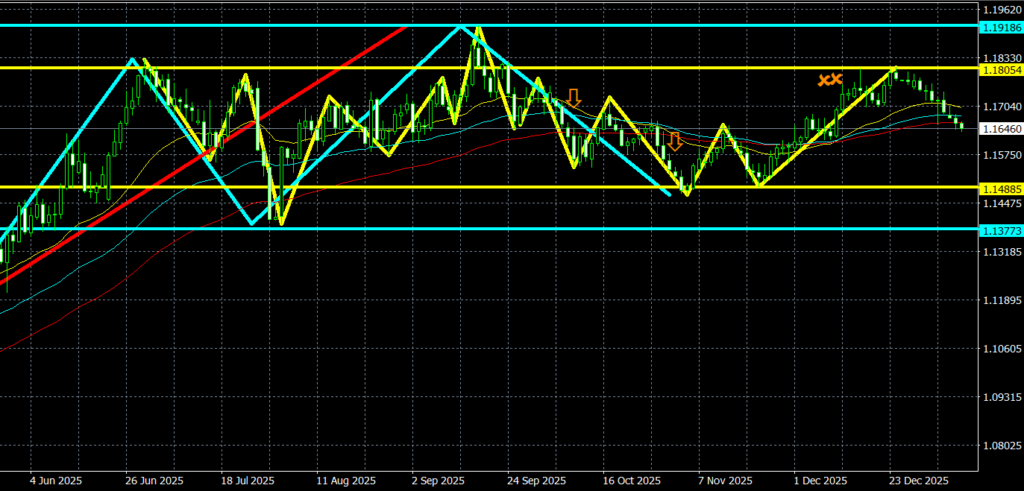Click the orange down arrow near 16 Oct

click(x=675, y=141)
